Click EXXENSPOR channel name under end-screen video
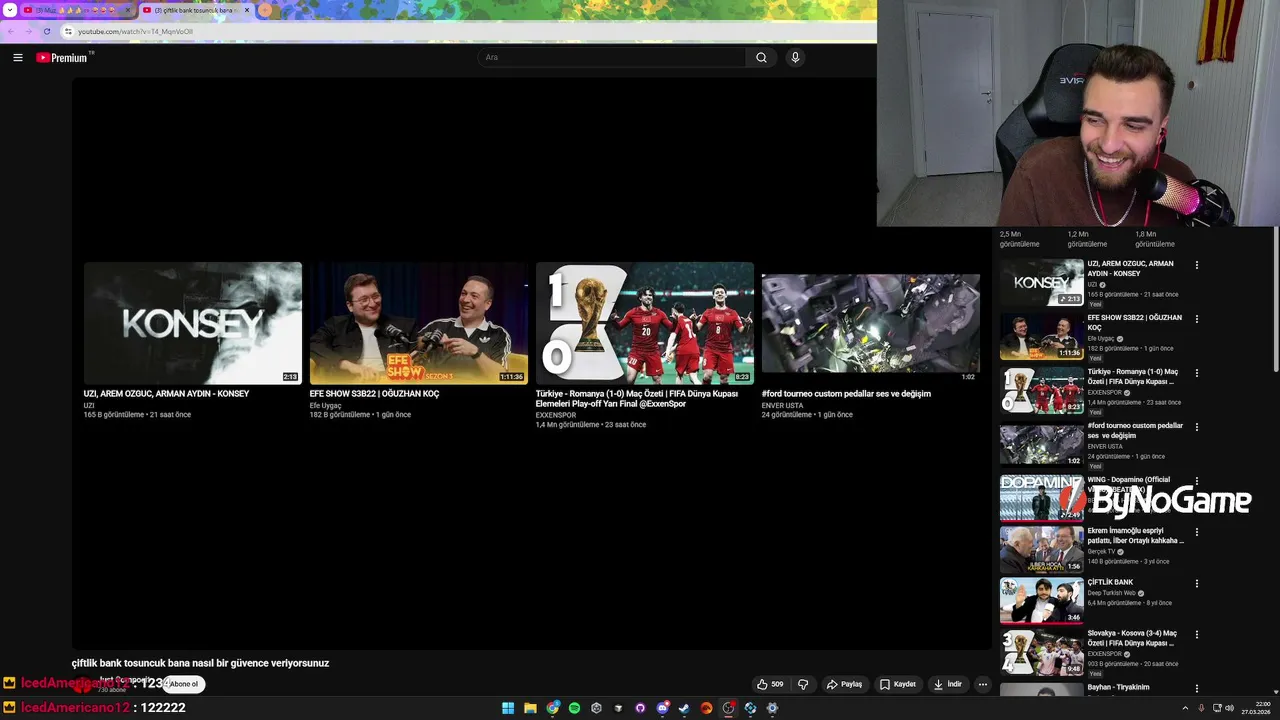1280x720 pixels. pyautogui.click(x=556, y=415)
